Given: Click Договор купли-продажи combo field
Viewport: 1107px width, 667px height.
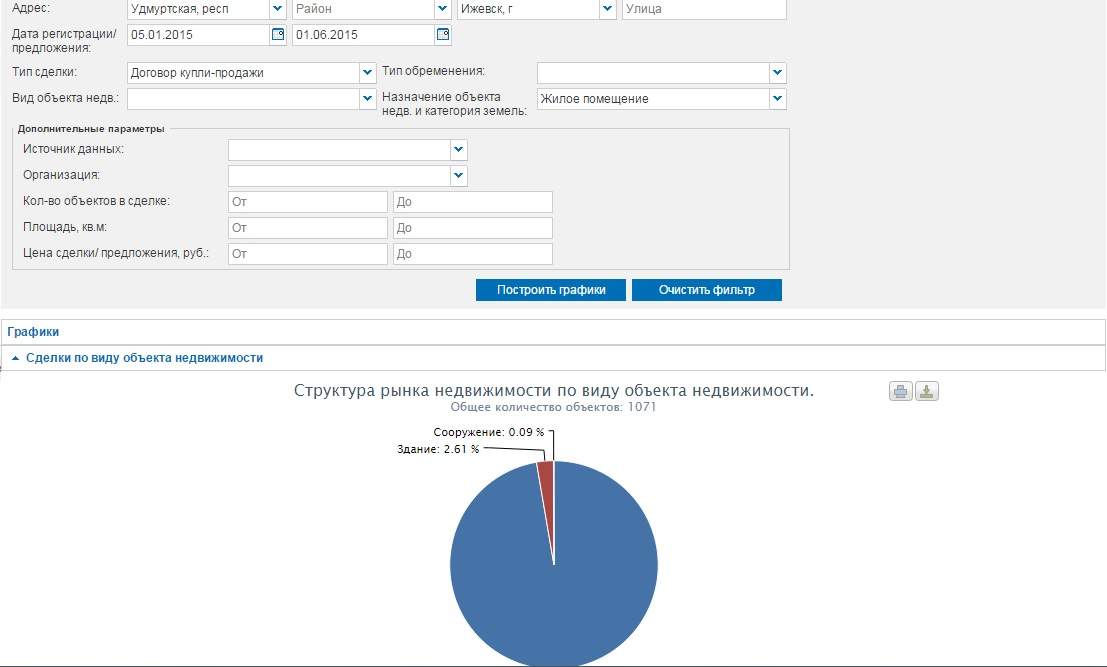Looking at the screenshot, I should (x=244, y=73).
